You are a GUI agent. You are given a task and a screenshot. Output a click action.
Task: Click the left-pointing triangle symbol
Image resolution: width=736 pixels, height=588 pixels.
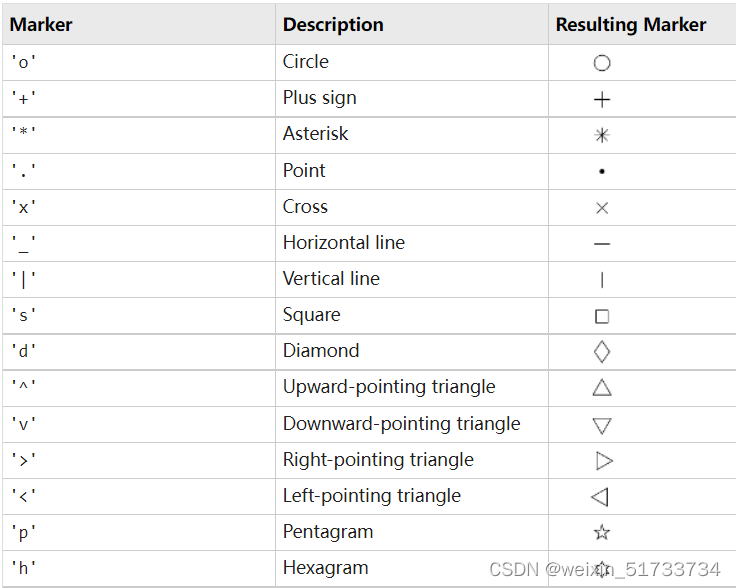pos(599,496)
